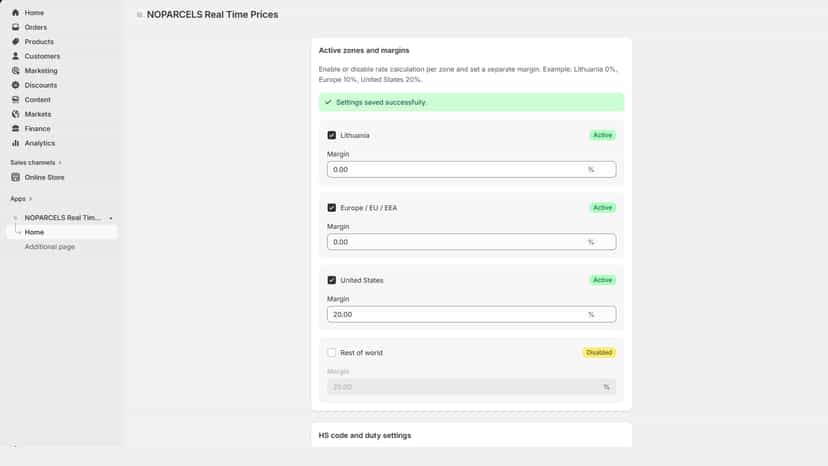
Task: Uncheck the Lithuania zone checkbox
Action: 332,135
